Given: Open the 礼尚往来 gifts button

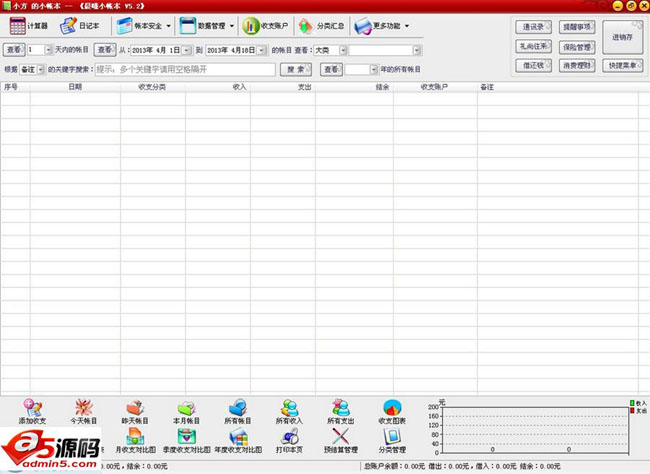Looking at the screenshot, I should click(534, 46).
